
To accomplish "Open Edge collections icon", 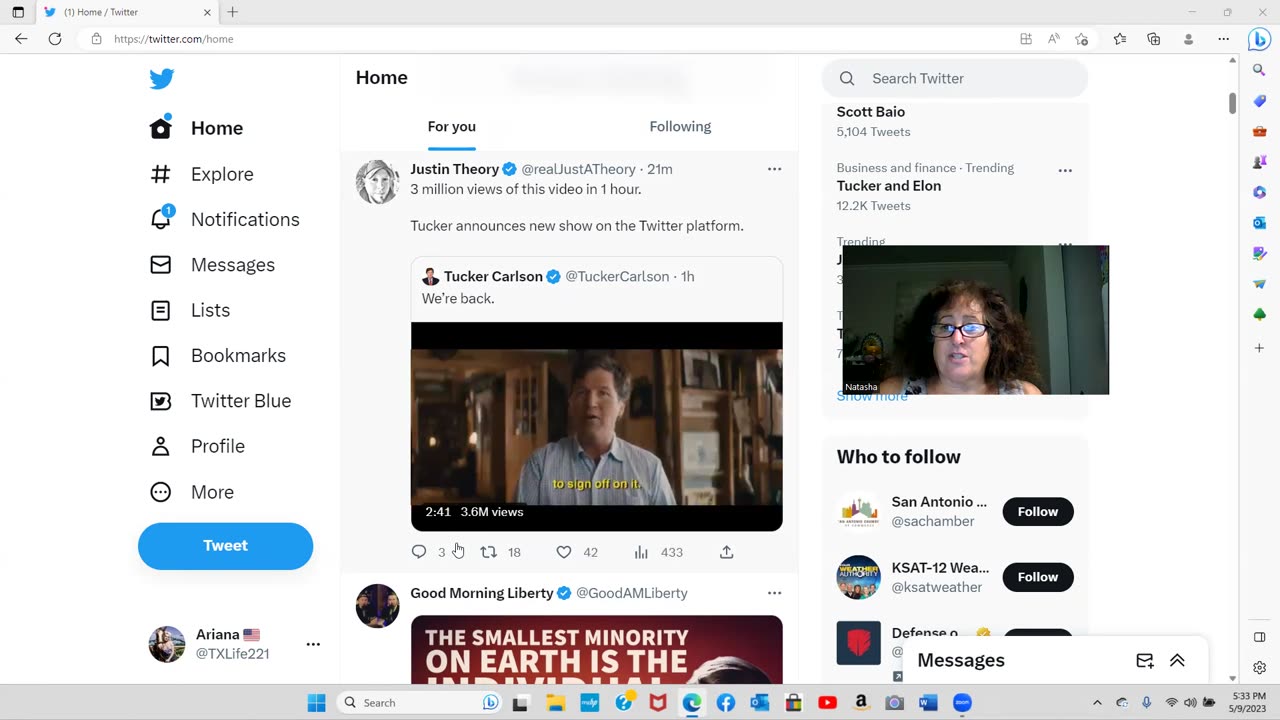I will click(1154, 39).
